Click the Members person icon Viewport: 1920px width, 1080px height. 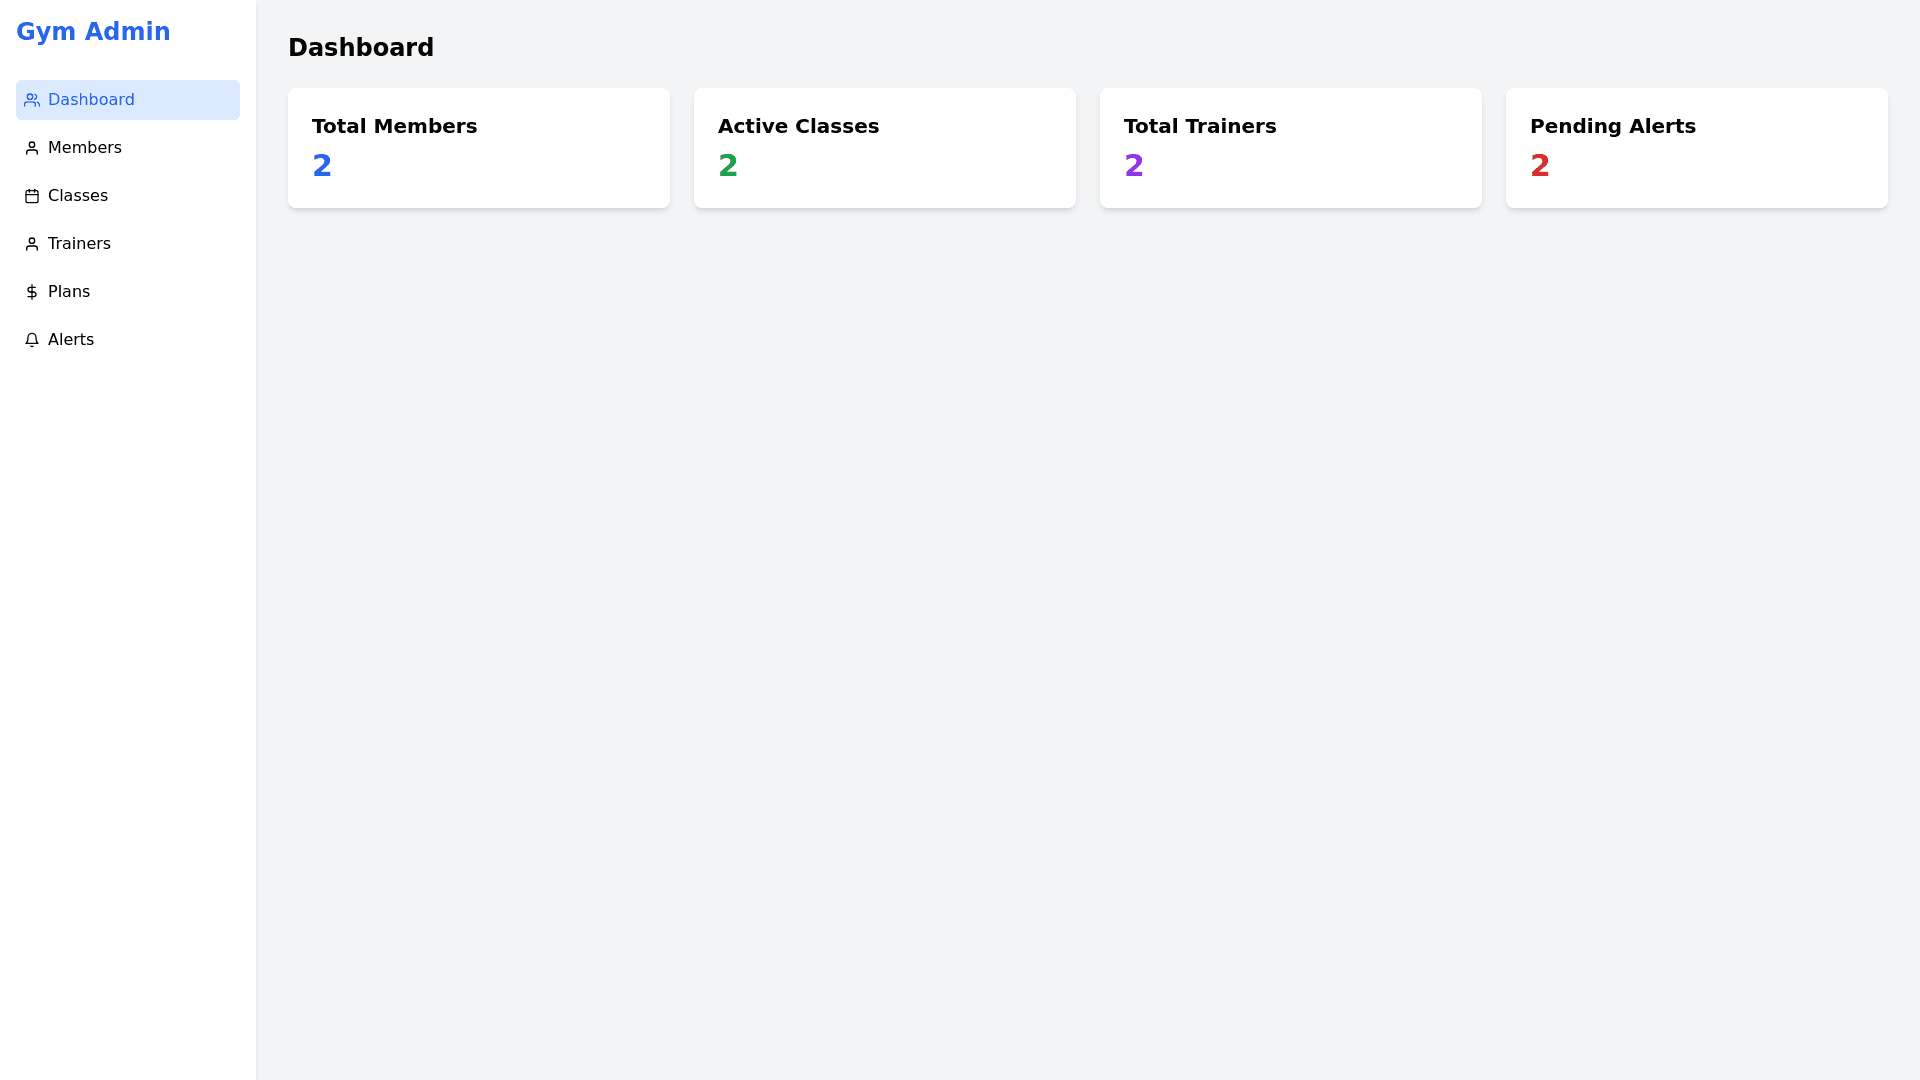32,148
